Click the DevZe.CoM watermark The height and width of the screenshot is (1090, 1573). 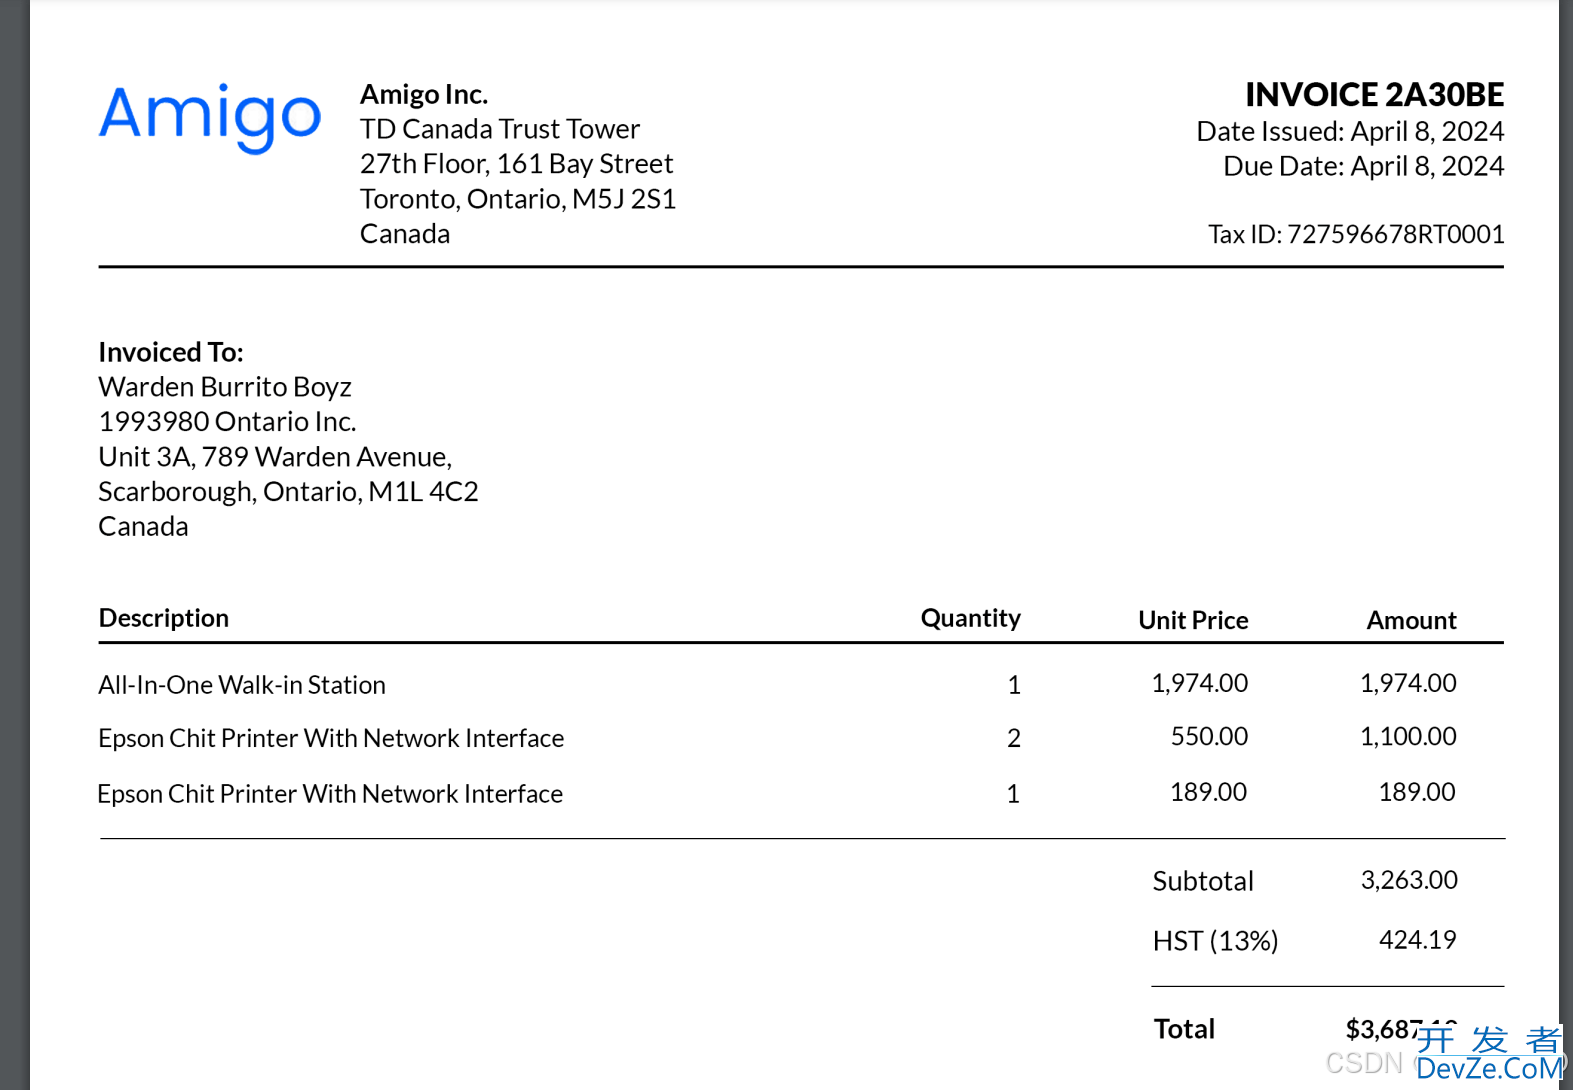[1490, 1068]
